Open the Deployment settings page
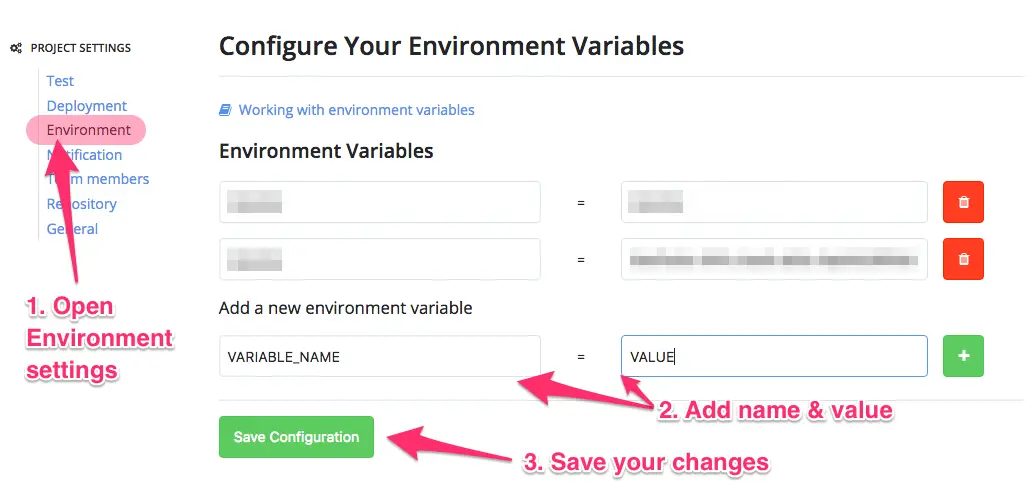Screen dimensions: 1035x493 click(x=86, y=106)
